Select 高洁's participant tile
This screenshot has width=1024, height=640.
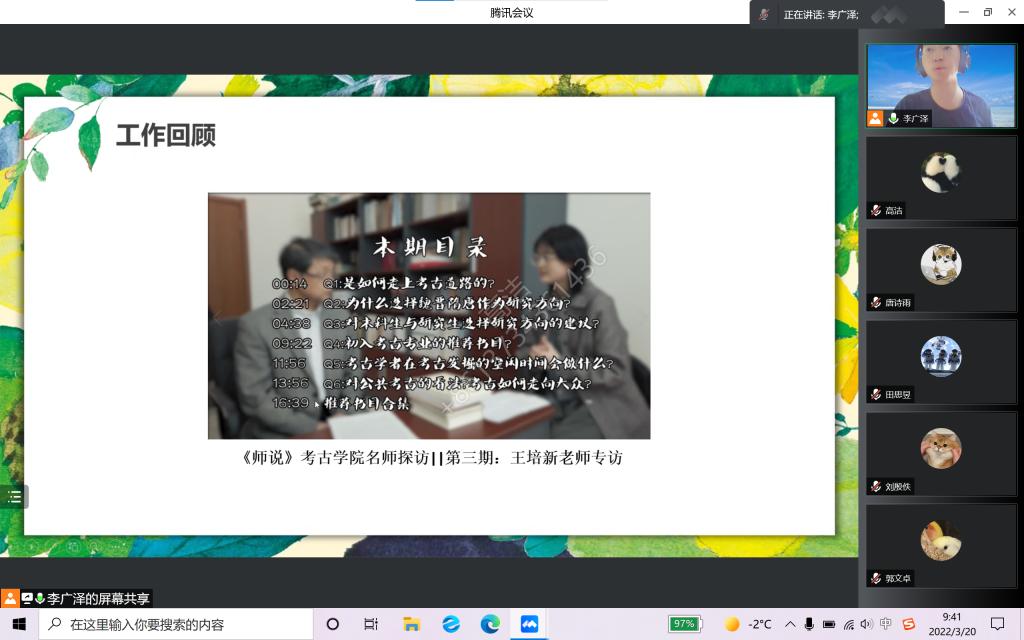(x=940, y=177)
